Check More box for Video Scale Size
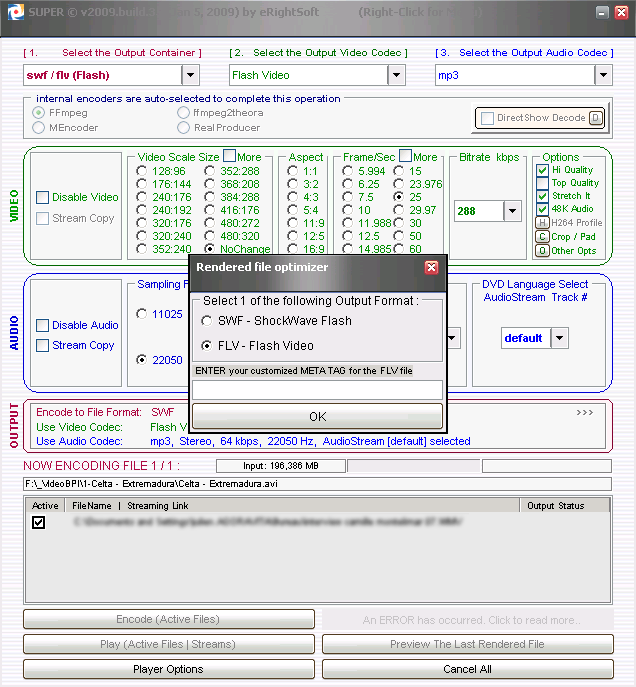The width and height of the screenshot is (636, 687). [230, 156]
